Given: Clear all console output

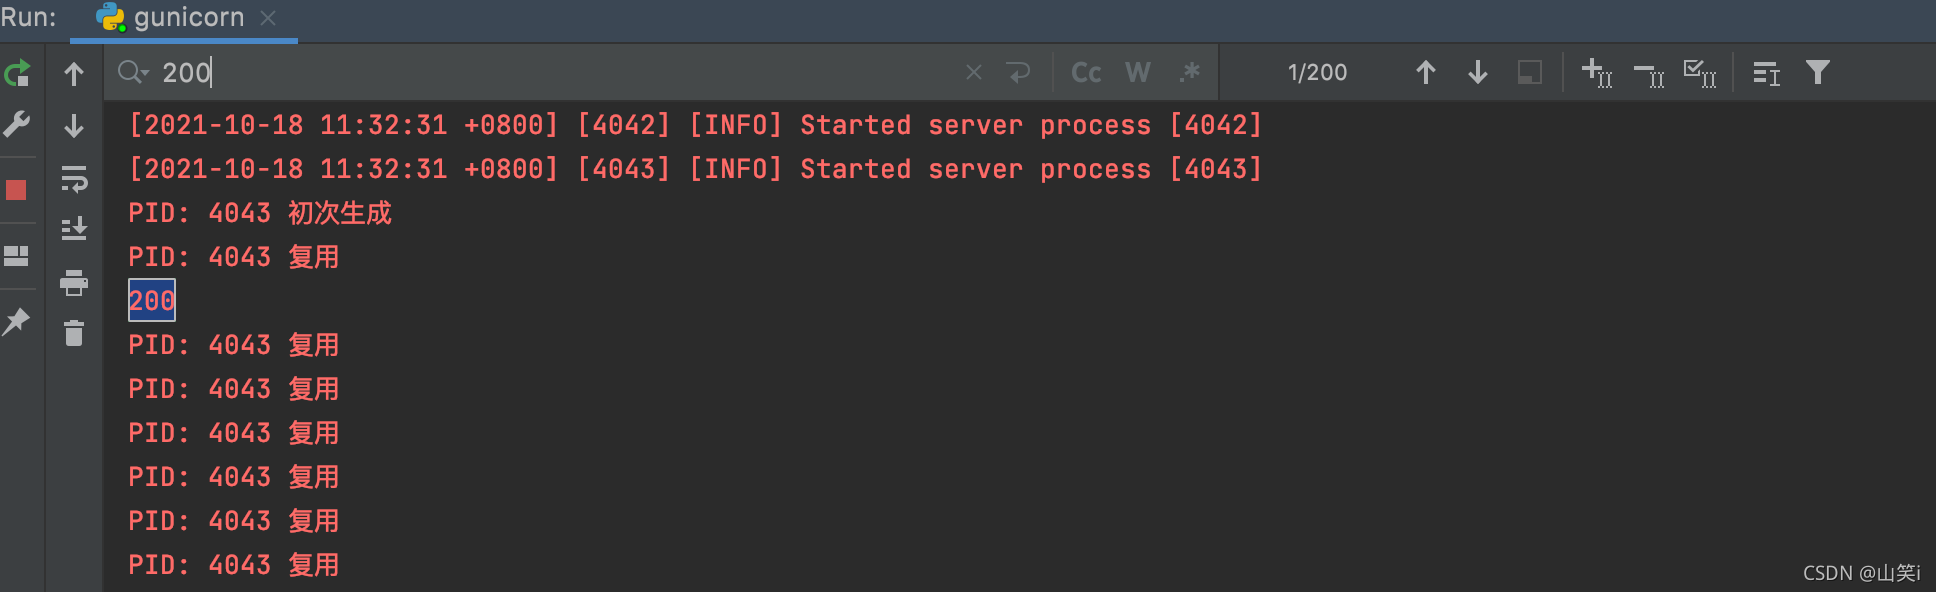Looking at the screenshot, I should (73, 333).
